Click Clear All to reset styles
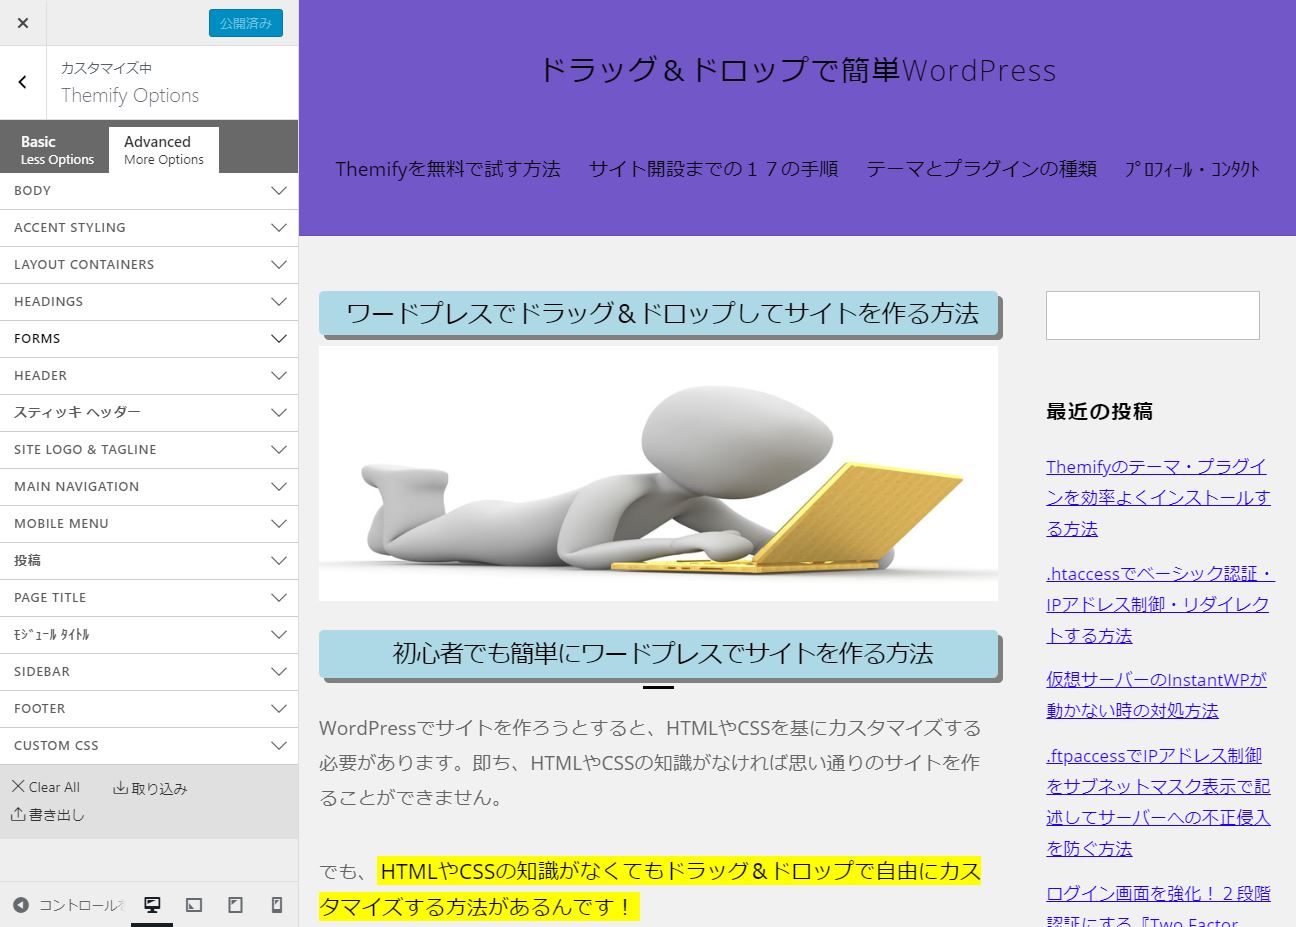 pos(46,787)
